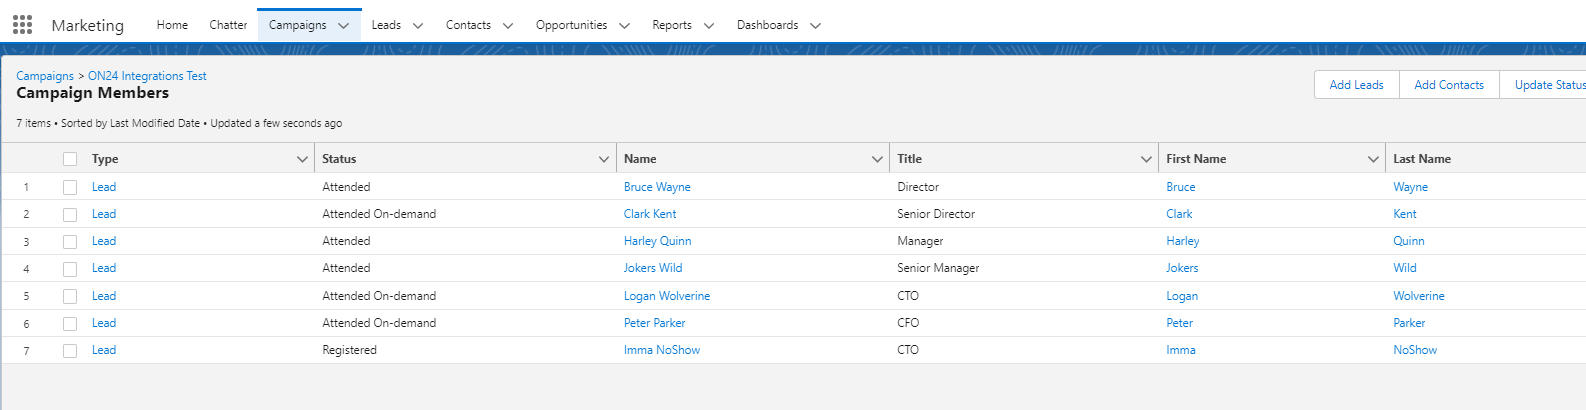
Task: Click the Update Status button
Action: pos(1543,85)
